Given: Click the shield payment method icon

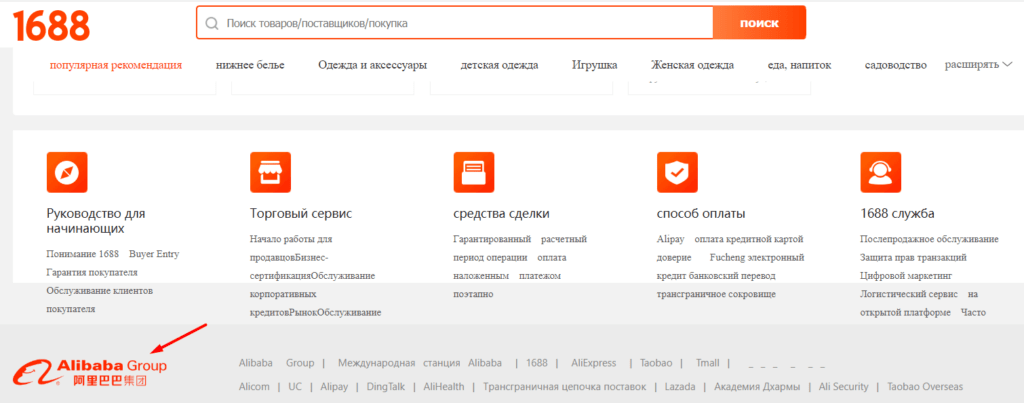Looking at the screenshot, I should click(677, 172).
